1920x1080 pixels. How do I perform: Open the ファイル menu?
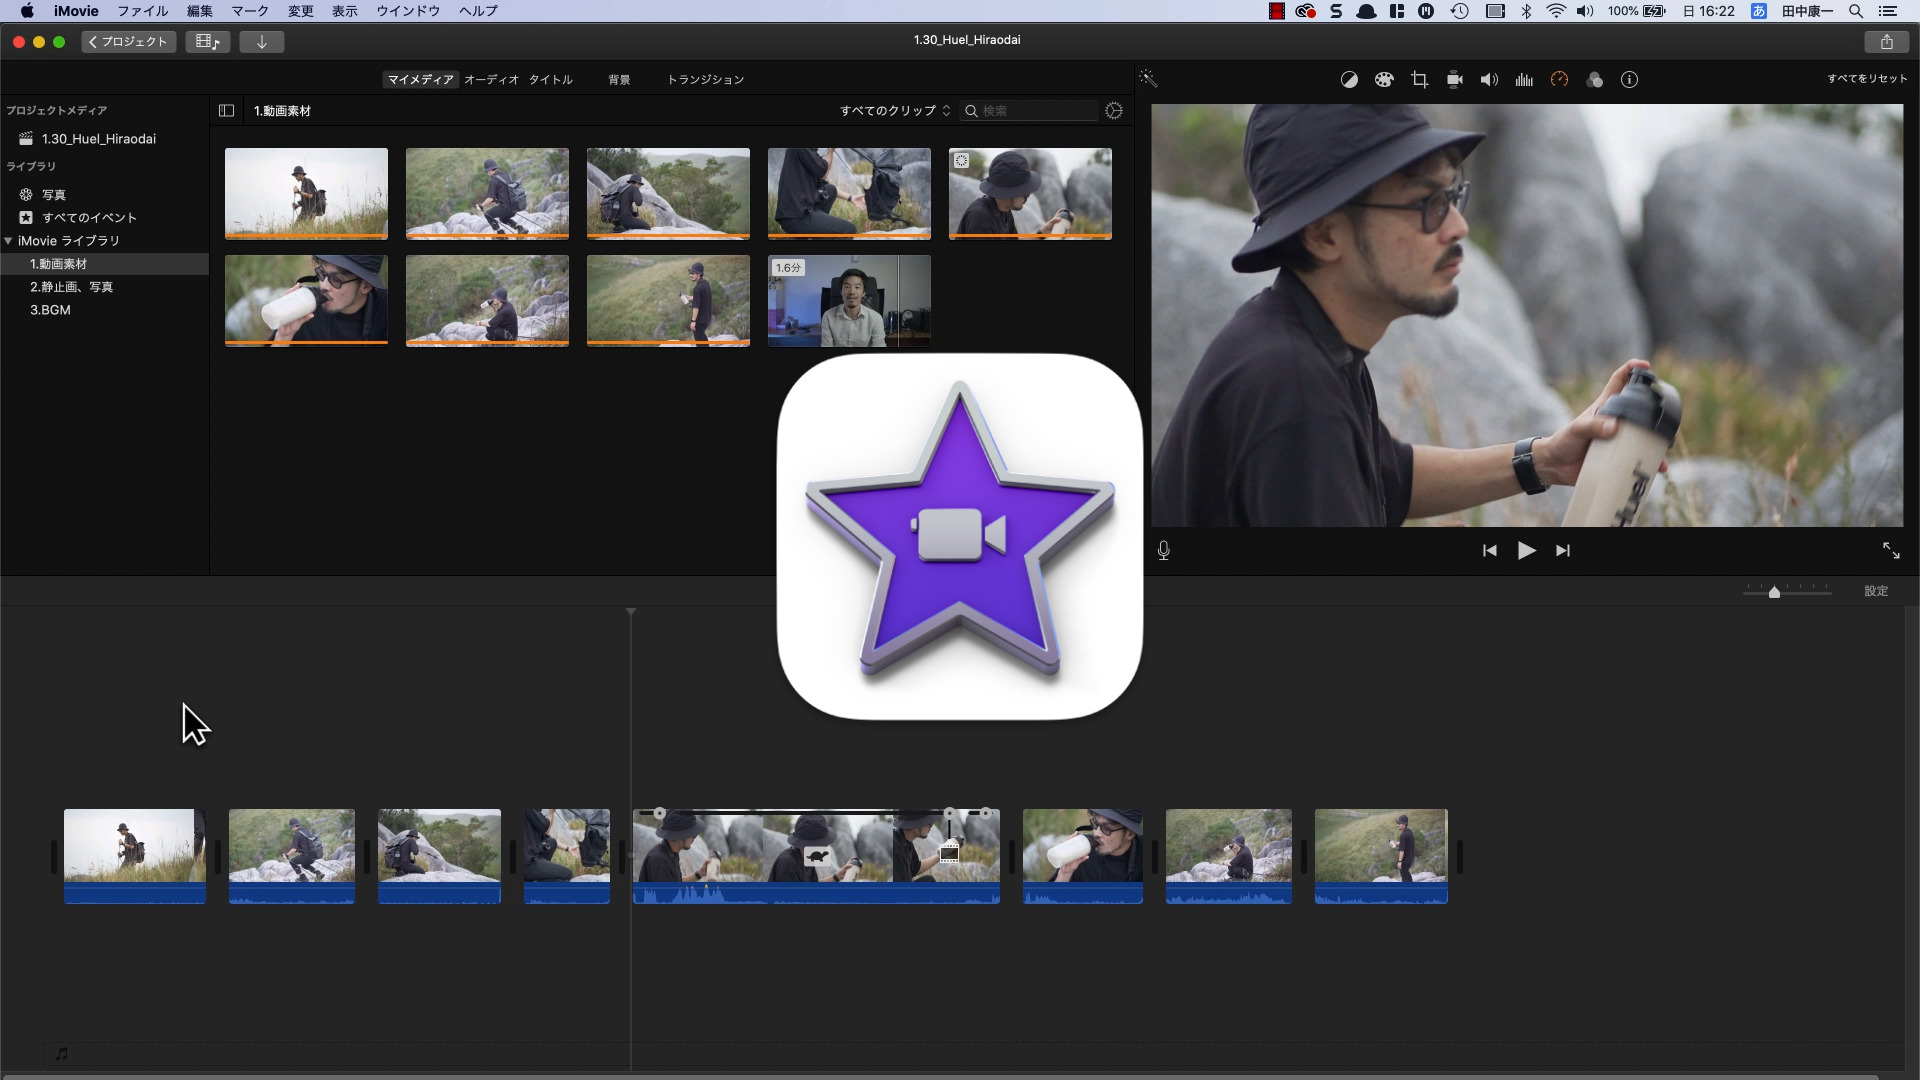[143, 11]
